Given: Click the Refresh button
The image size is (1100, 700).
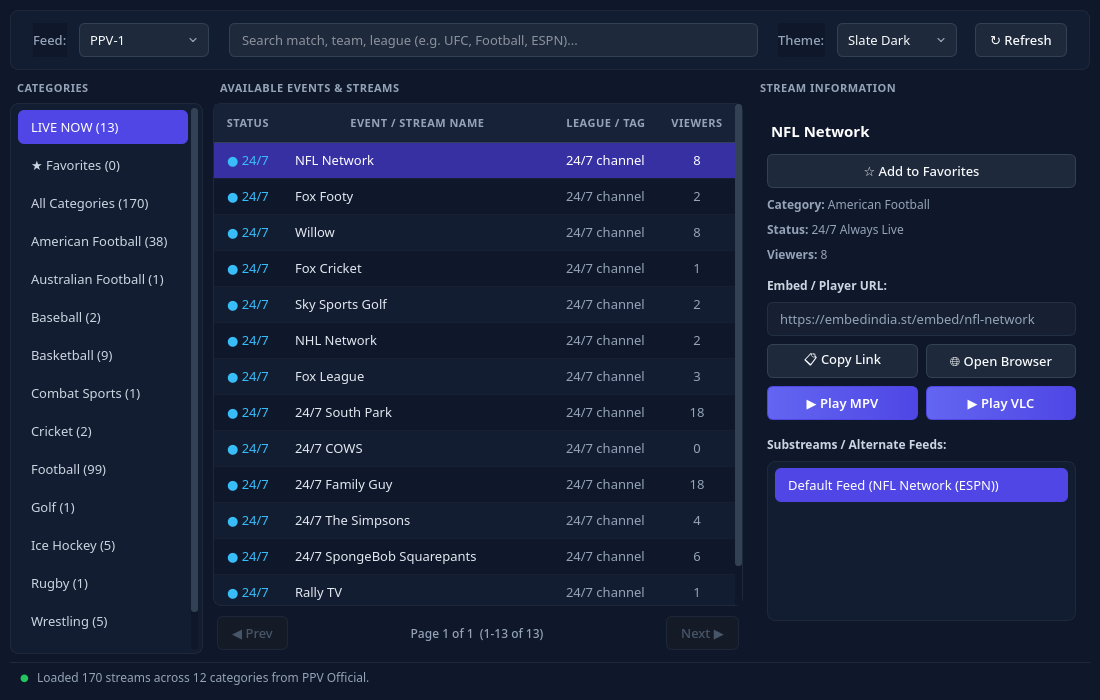Looking at the screenshot, I should click(1021, 40).
